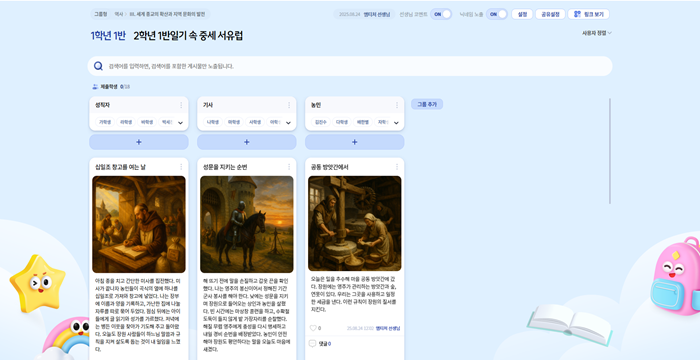The height and width of the screenshot is (360, 700).
Task: Click the 그룹 추가 button
Action: click(x=427, y=105)
